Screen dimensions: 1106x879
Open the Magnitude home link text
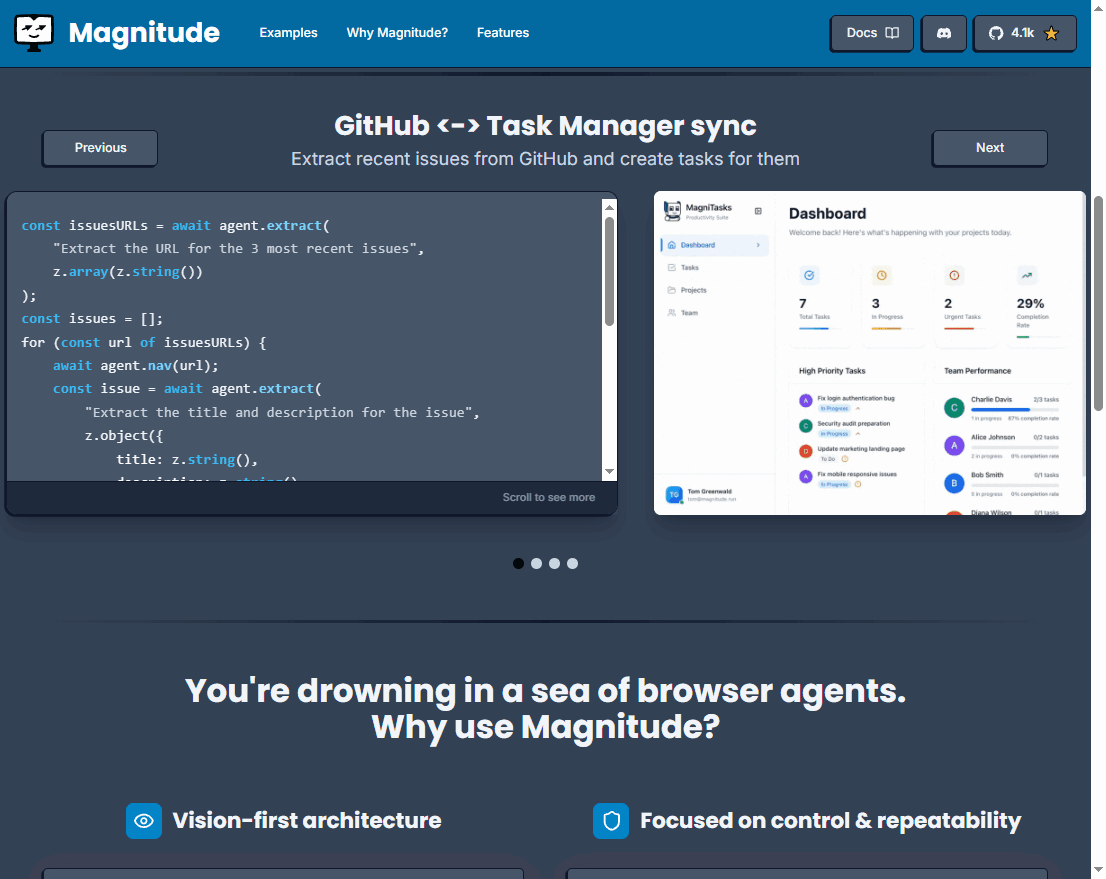point(144,32)
